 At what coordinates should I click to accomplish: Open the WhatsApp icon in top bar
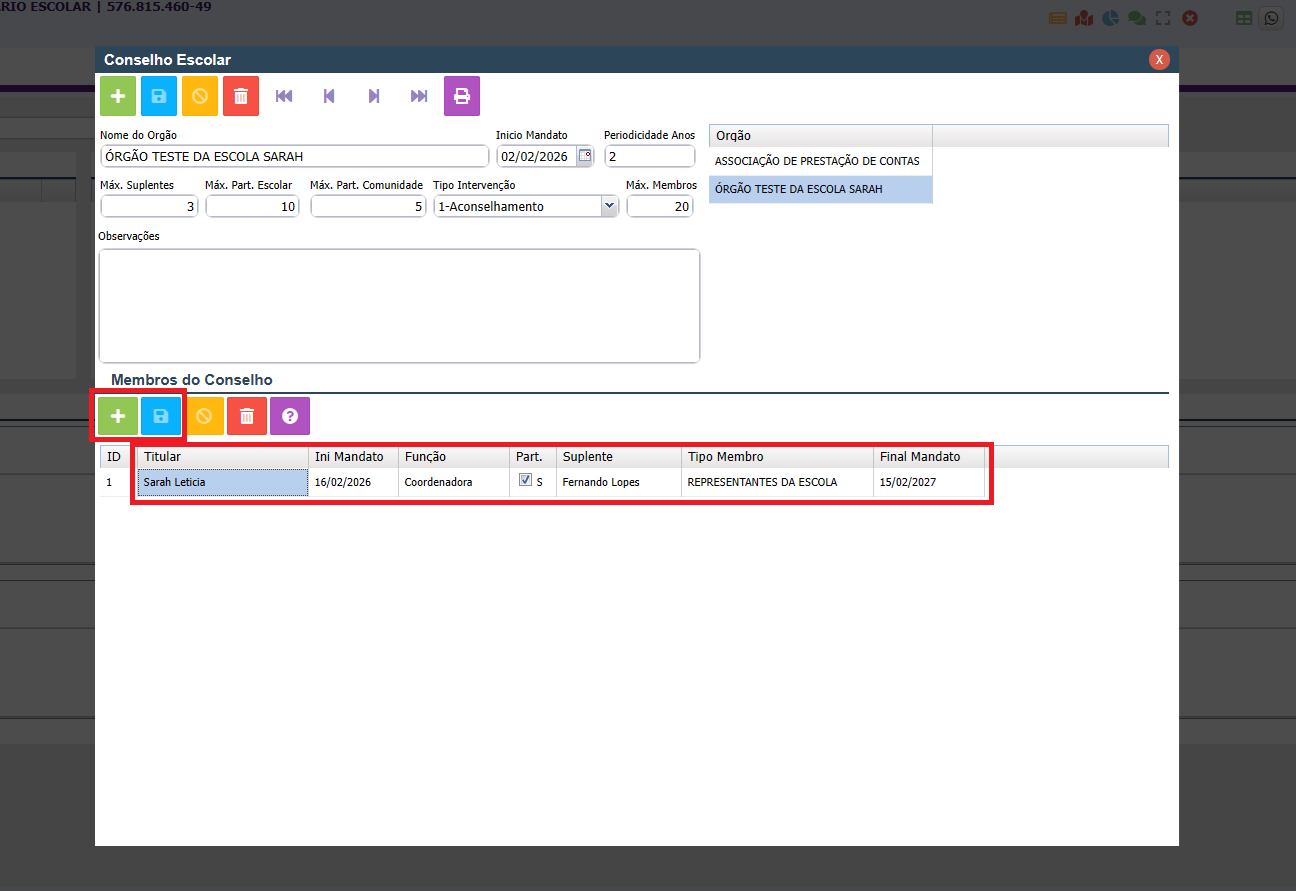point(1271,18)
